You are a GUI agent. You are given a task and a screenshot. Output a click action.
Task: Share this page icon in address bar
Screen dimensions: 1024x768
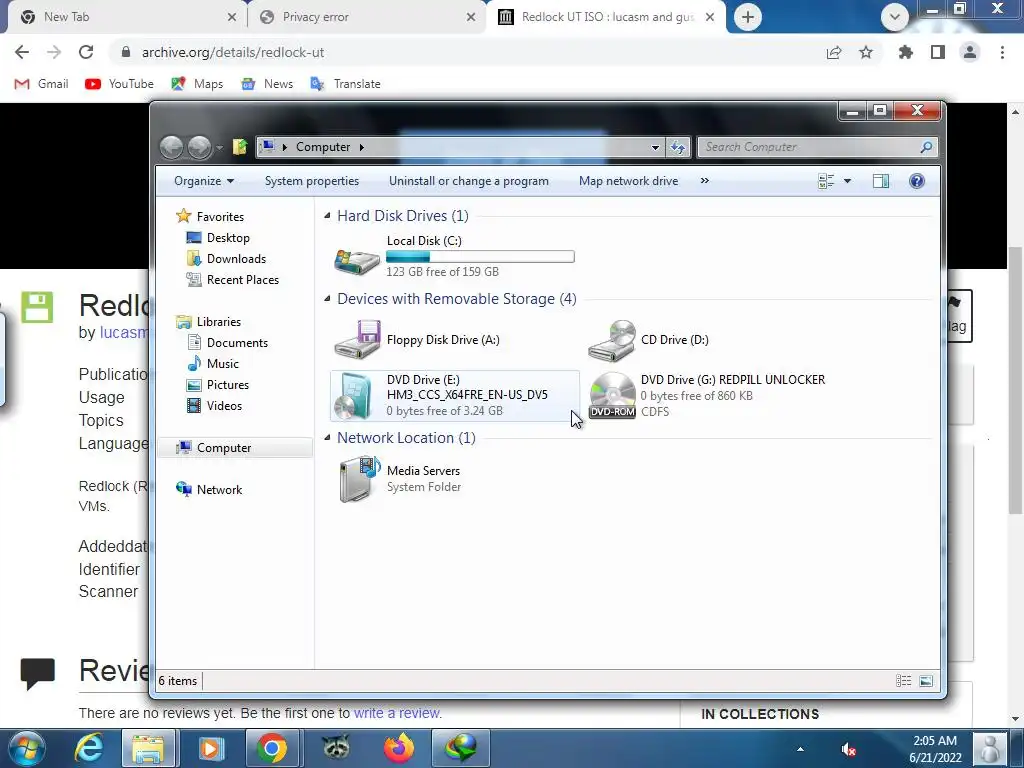[833, 52]
